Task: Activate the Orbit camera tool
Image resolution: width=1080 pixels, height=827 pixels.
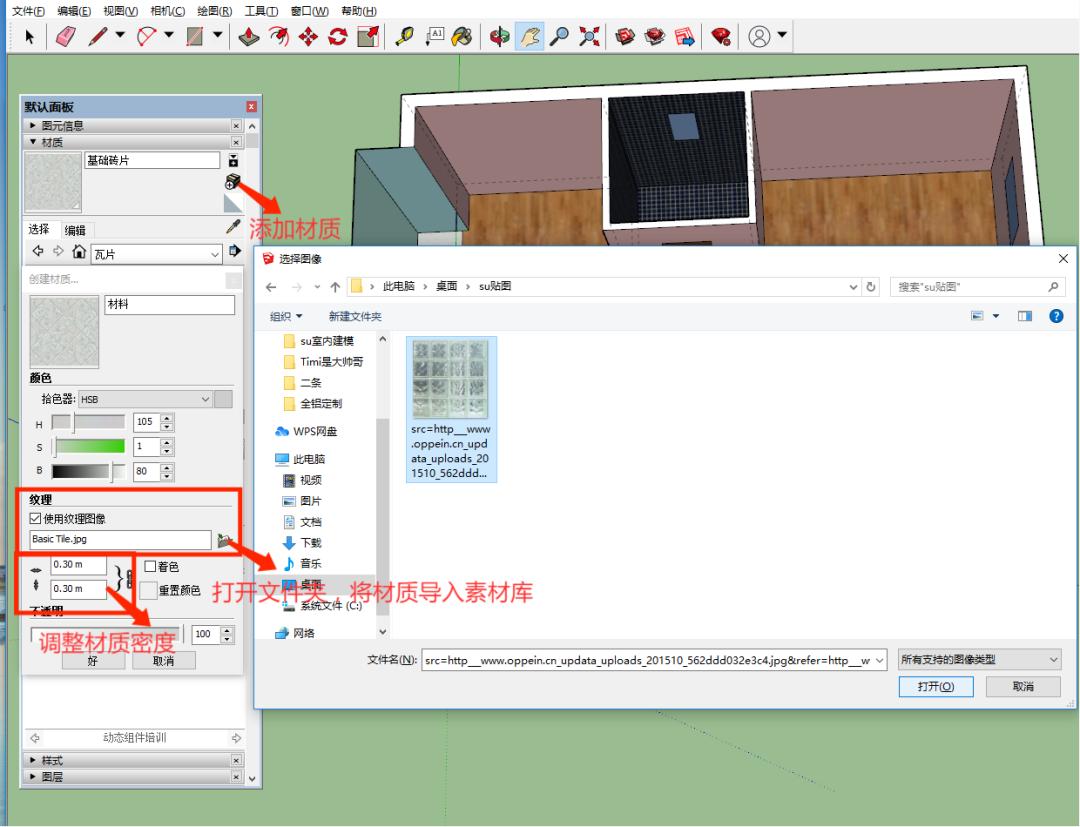Action: 499,37
